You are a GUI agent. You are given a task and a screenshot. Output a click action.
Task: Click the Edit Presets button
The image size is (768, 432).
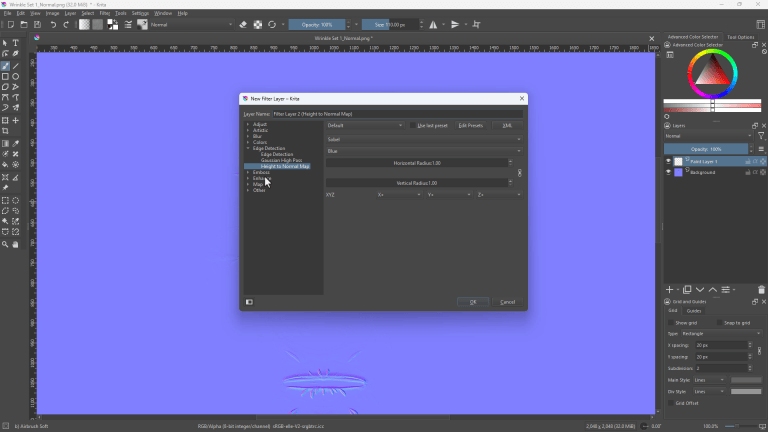point(471,125)
